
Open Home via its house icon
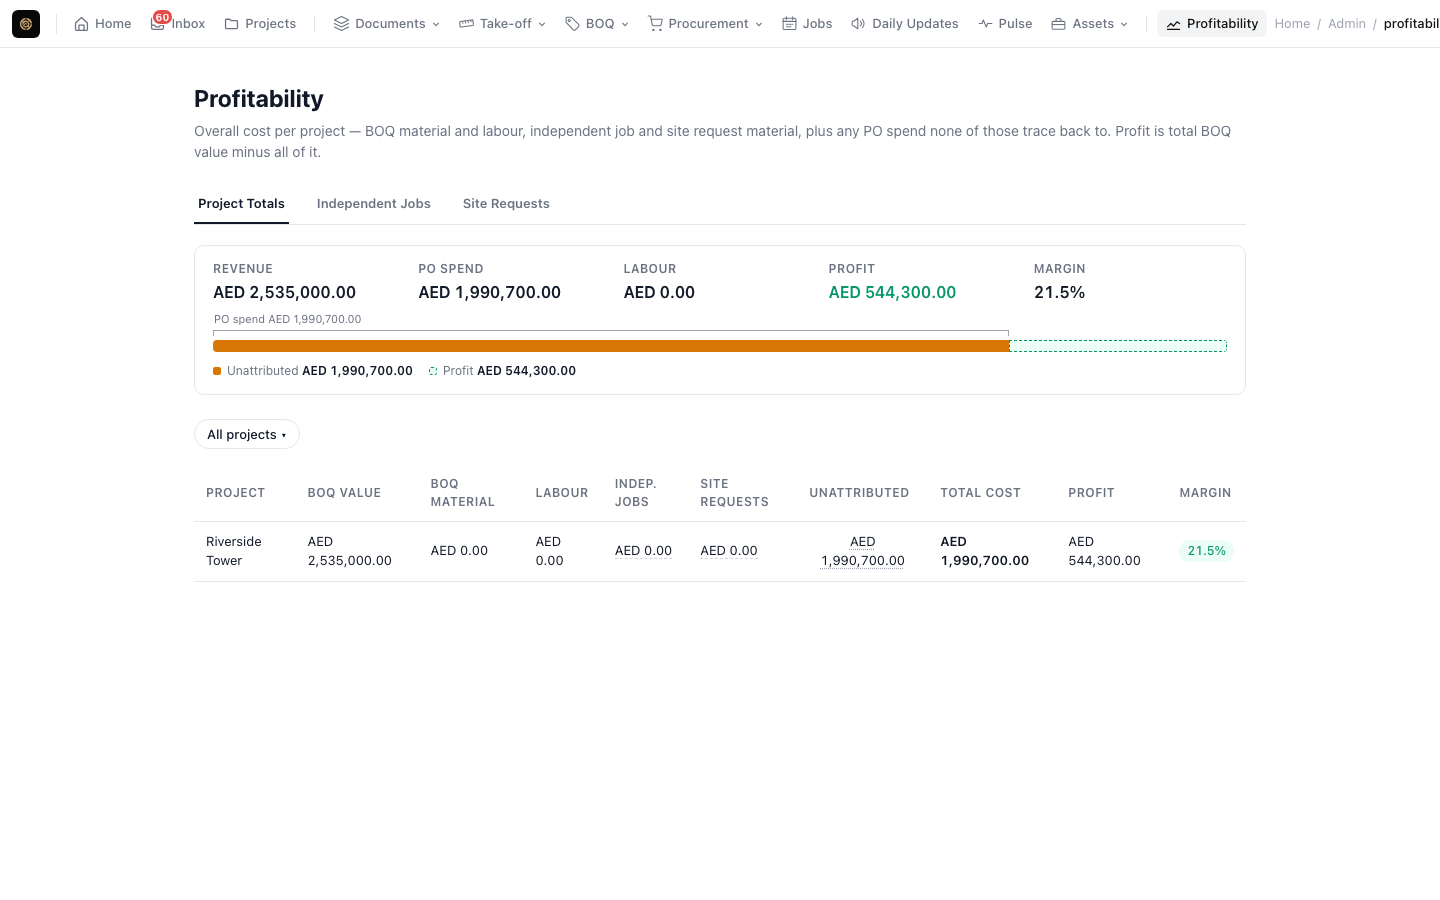82,24
